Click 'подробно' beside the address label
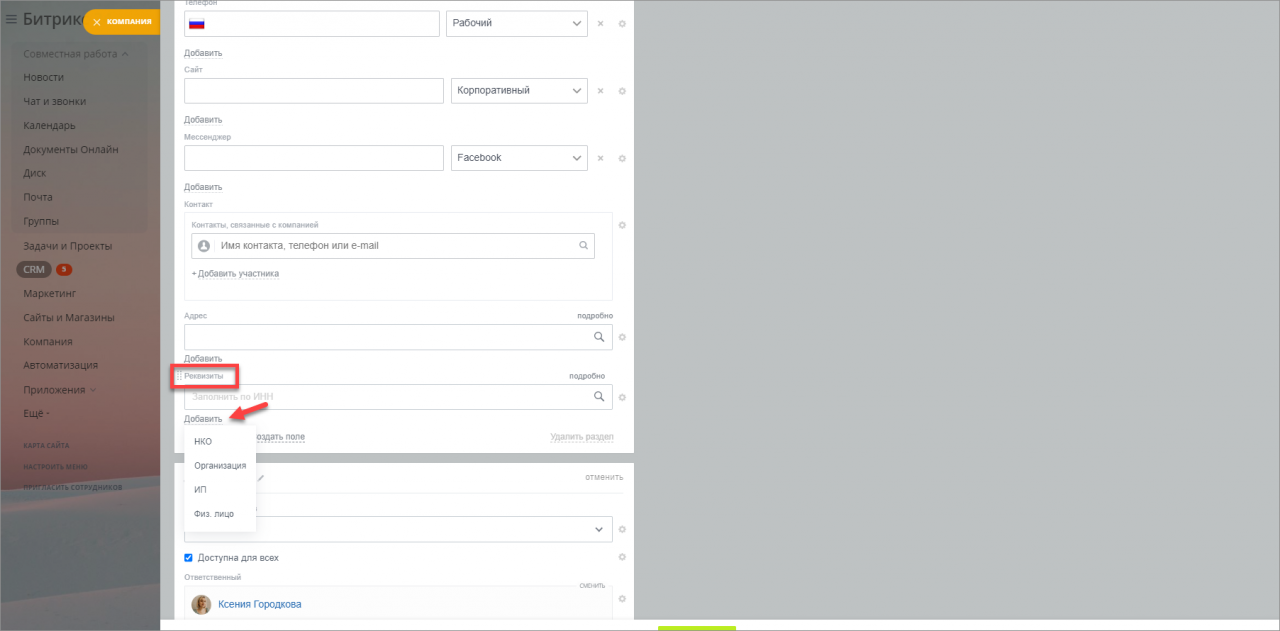Viewport: 1280px width, 631px height. click(x=595, y=315)
